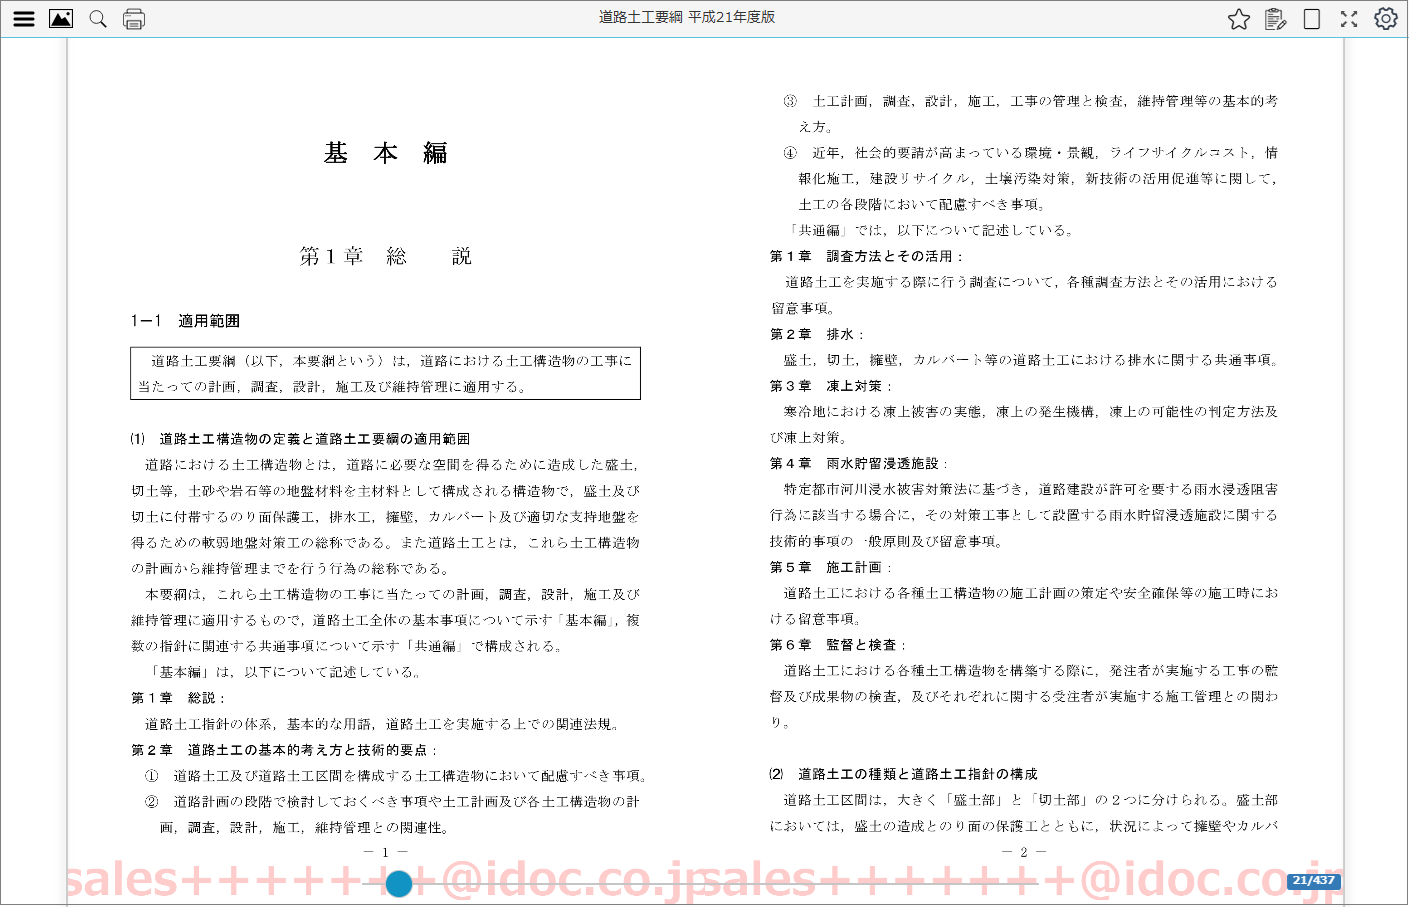The width and height of the screenshot is (1409, 907).
Task: Click the large chapter heading 第1章 総説
Action: point(385,257)
